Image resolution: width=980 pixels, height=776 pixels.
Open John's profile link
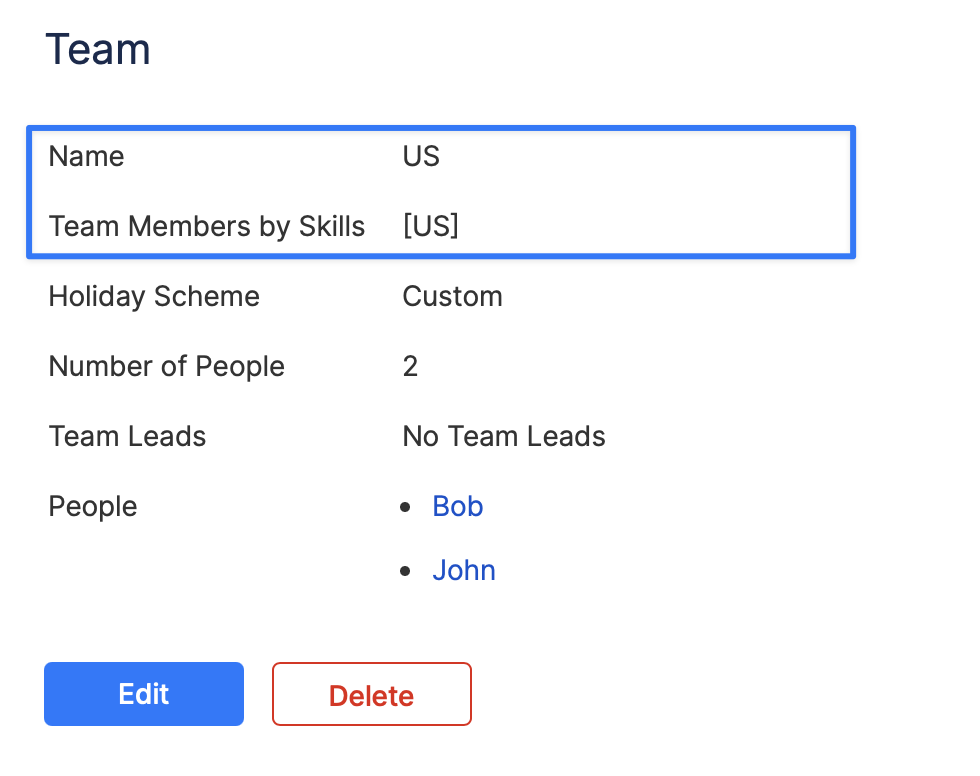pyautogui.click(x=464, y=570)
